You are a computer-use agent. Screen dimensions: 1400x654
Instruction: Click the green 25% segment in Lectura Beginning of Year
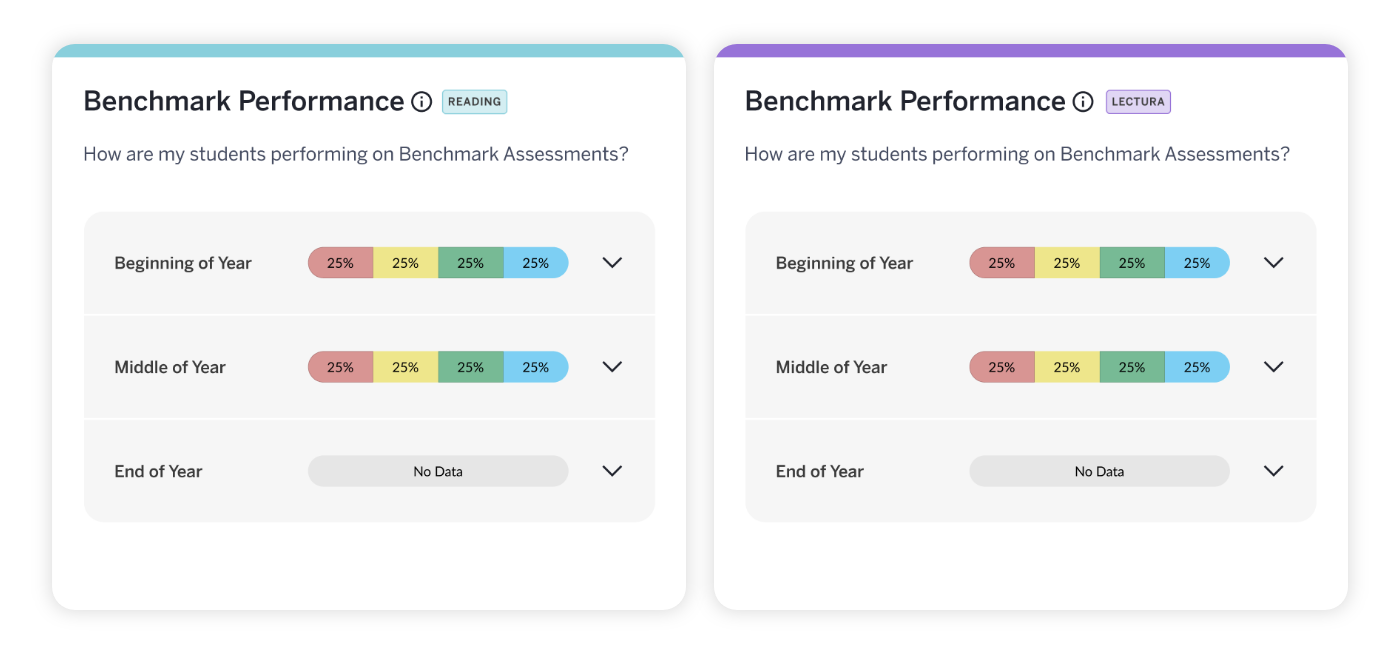click(1132, 262)
